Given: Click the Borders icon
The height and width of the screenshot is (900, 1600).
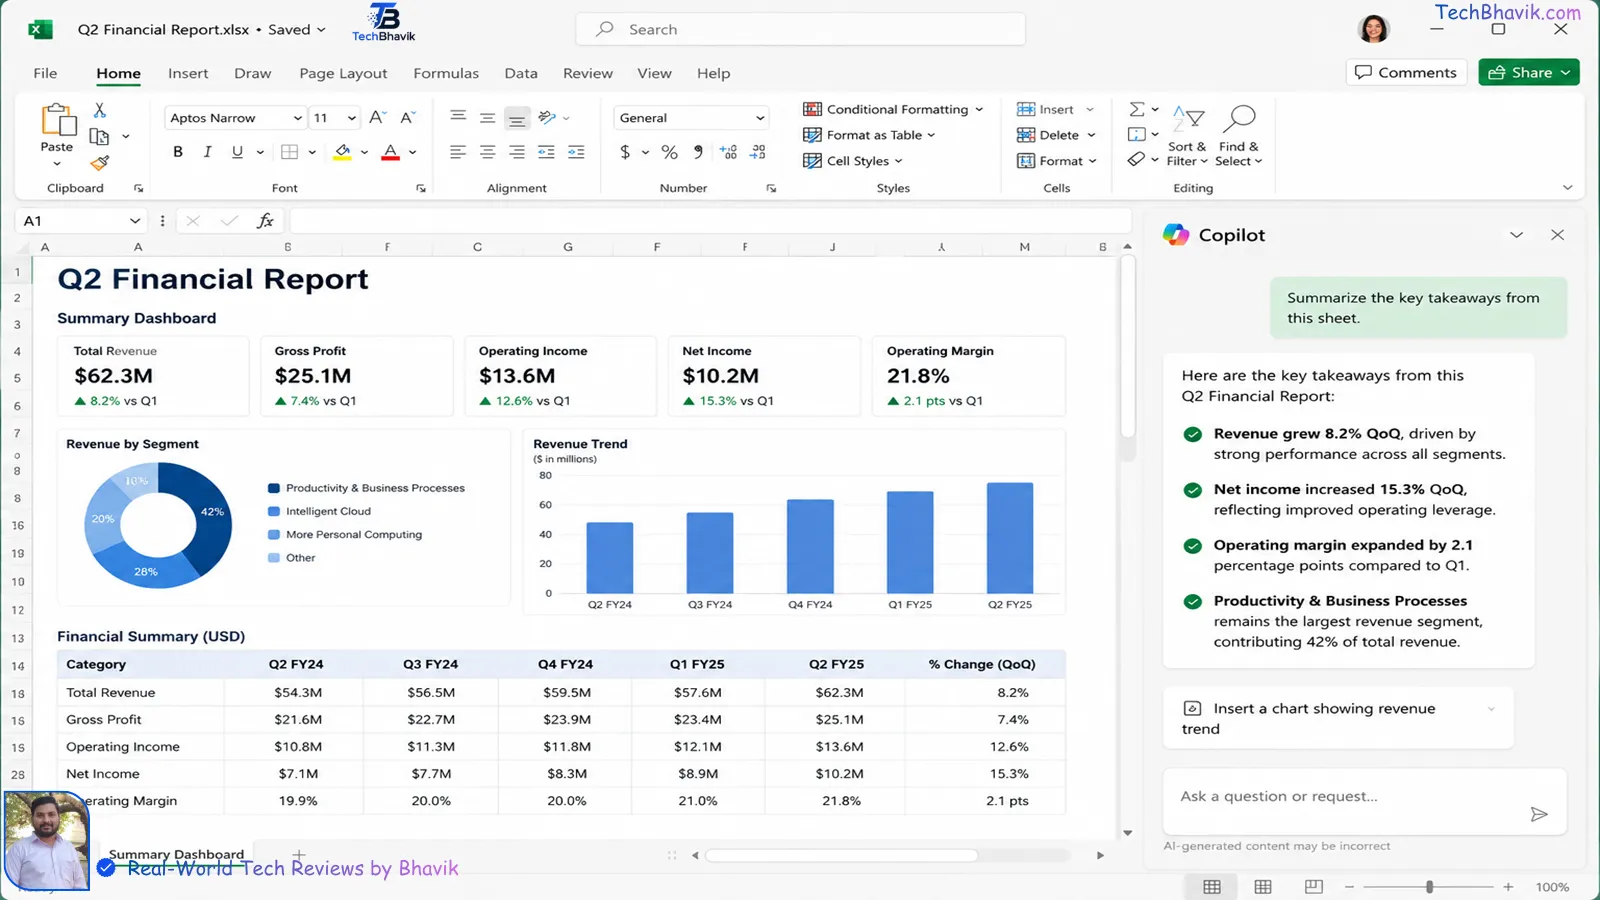Looking at the screenshot, I should click(x=290, y=152).
